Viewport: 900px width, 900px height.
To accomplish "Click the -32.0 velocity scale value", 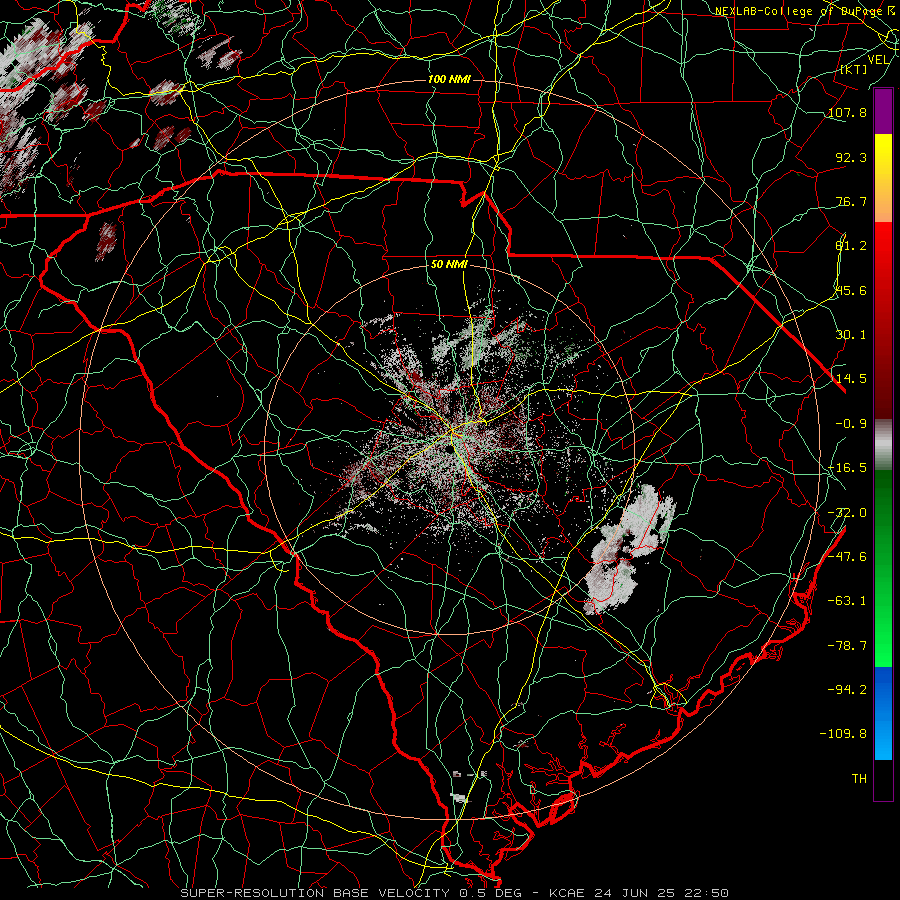I will (x=847, y=513).
